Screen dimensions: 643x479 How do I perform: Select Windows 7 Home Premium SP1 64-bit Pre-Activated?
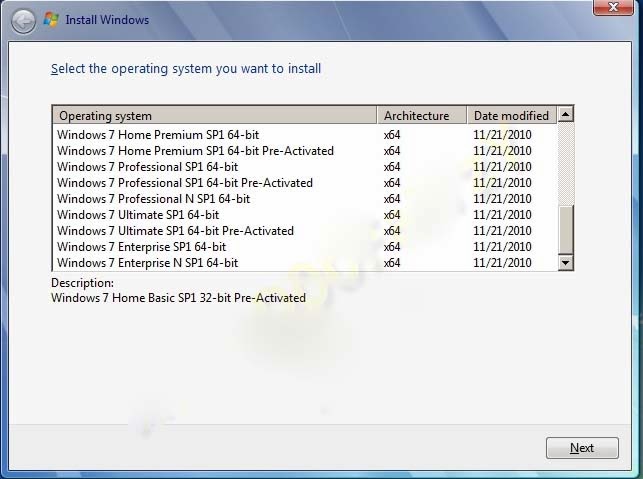click(x=306, y=151)
